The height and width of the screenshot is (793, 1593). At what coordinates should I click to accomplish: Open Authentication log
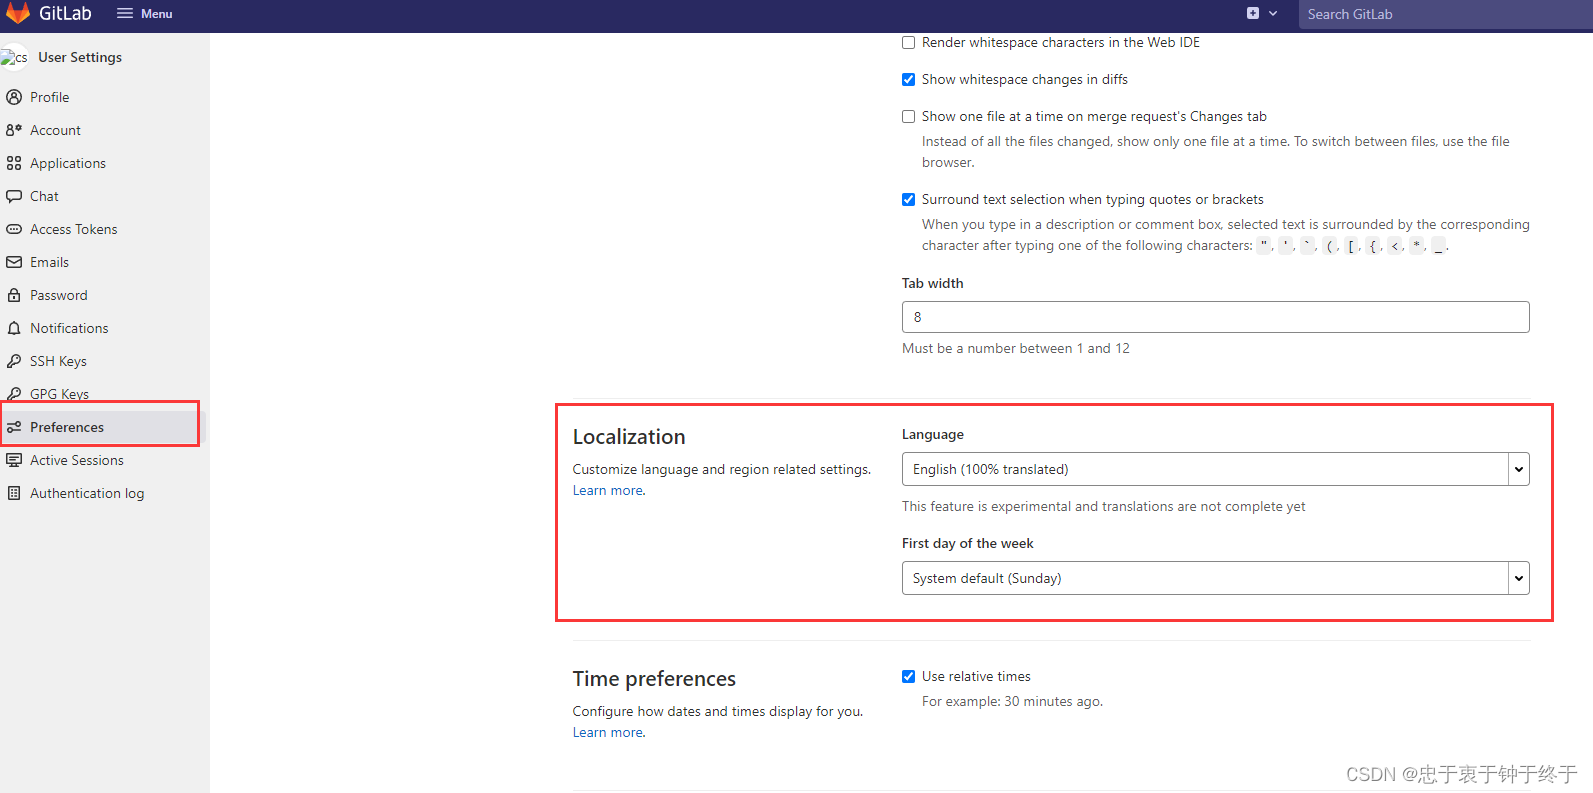point(87,493)
